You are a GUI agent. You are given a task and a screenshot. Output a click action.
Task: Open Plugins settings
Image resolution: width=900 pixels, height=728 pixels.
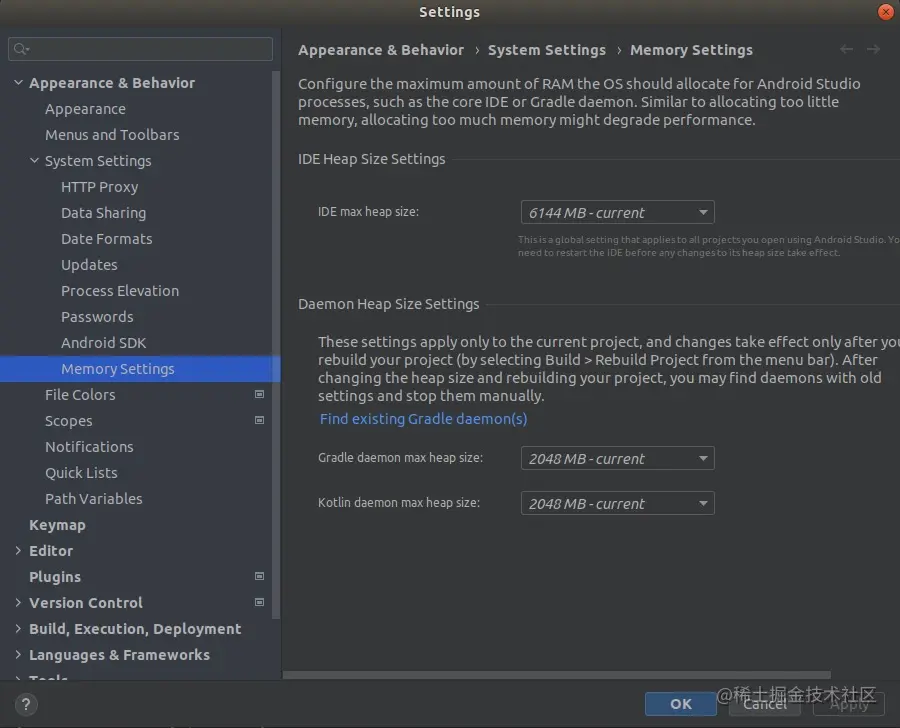tap(55, 577)
